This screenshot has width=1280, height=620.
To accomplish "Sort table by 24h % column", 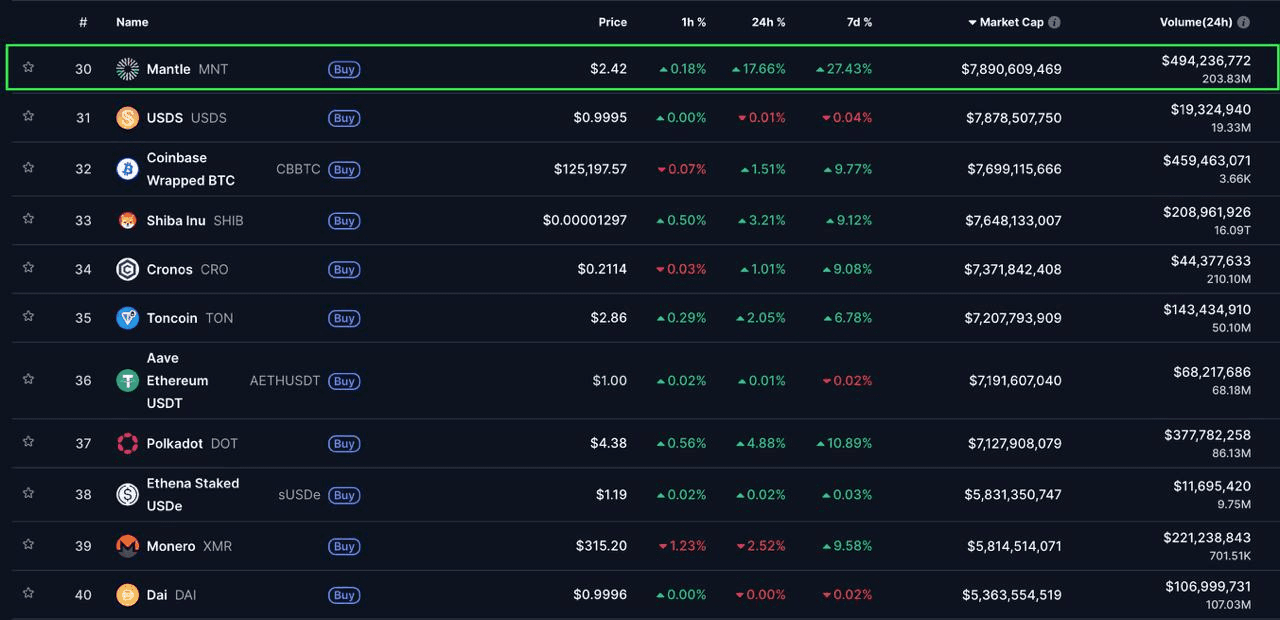I will 768,22.
